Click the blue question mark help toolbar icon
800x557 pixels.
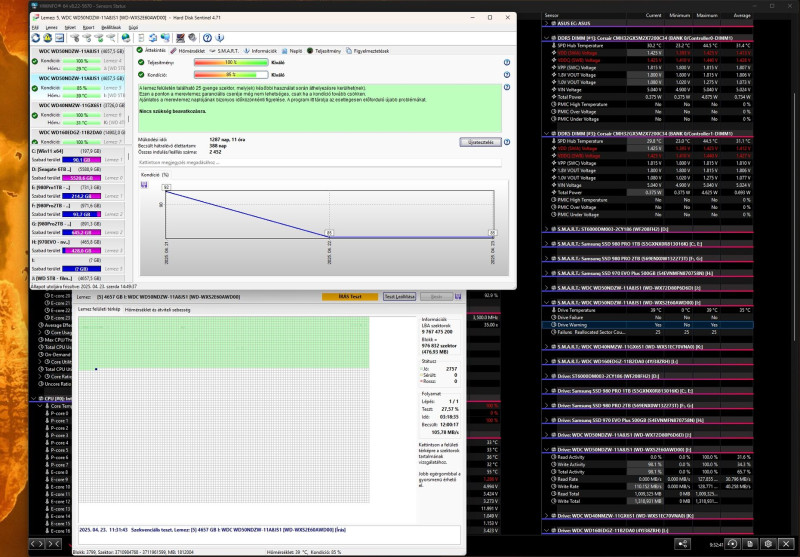(207, 38)
